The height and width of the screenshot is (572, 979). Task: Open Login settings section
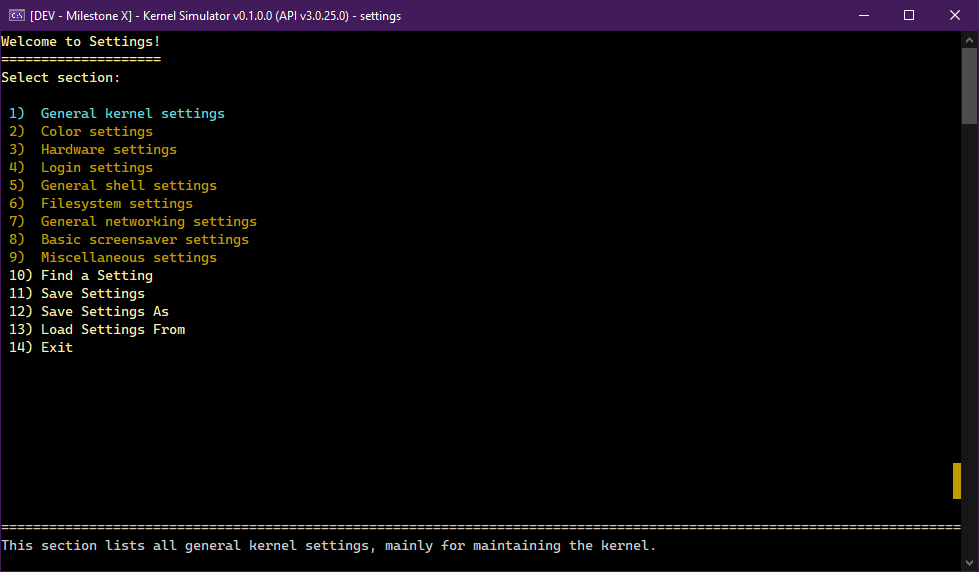pyautogui.click(x=96, y=168)
